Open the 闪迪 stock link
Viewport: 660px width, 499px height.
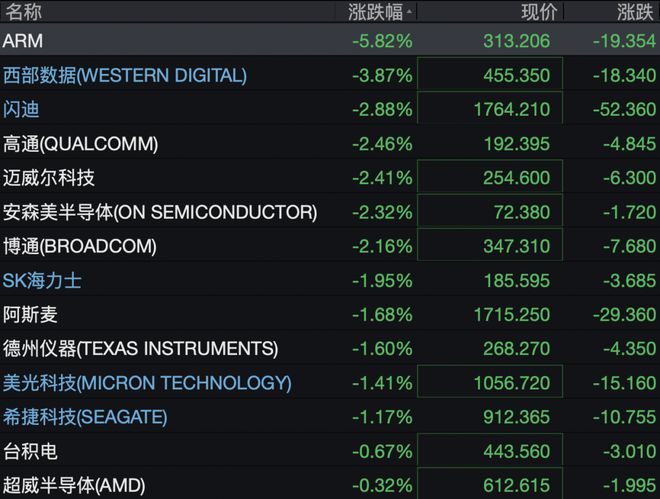[21, 109]
